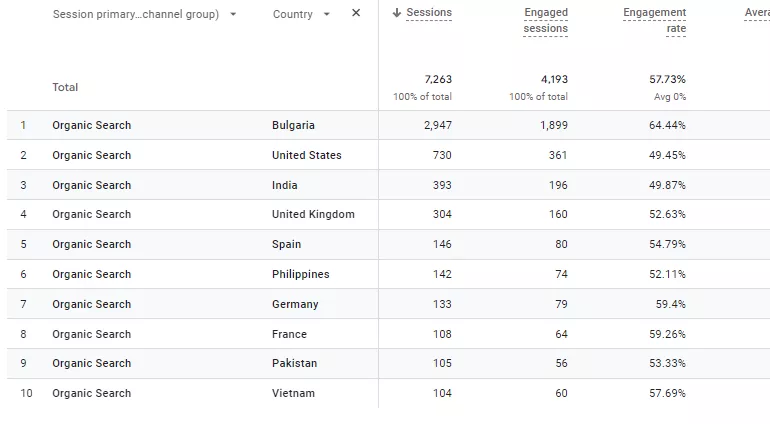The height and width of the screenshot is (424, 770).
Task: Open the Session primary channel group dropdown
Action: pos(233,14)
